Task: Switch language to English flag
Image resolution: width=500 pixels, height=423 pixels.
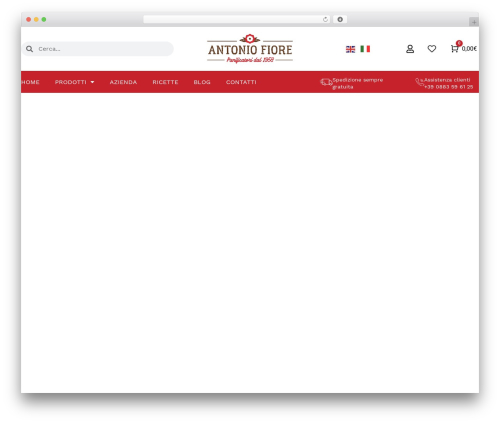Action: pyautogui.click(x=350, y=49)
